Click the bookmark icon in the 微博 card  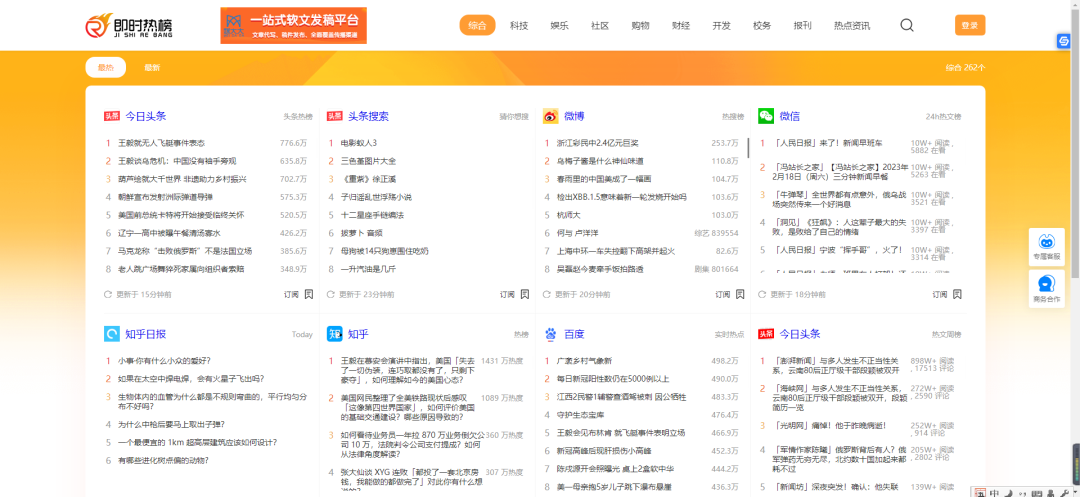[x=740, y=294]
